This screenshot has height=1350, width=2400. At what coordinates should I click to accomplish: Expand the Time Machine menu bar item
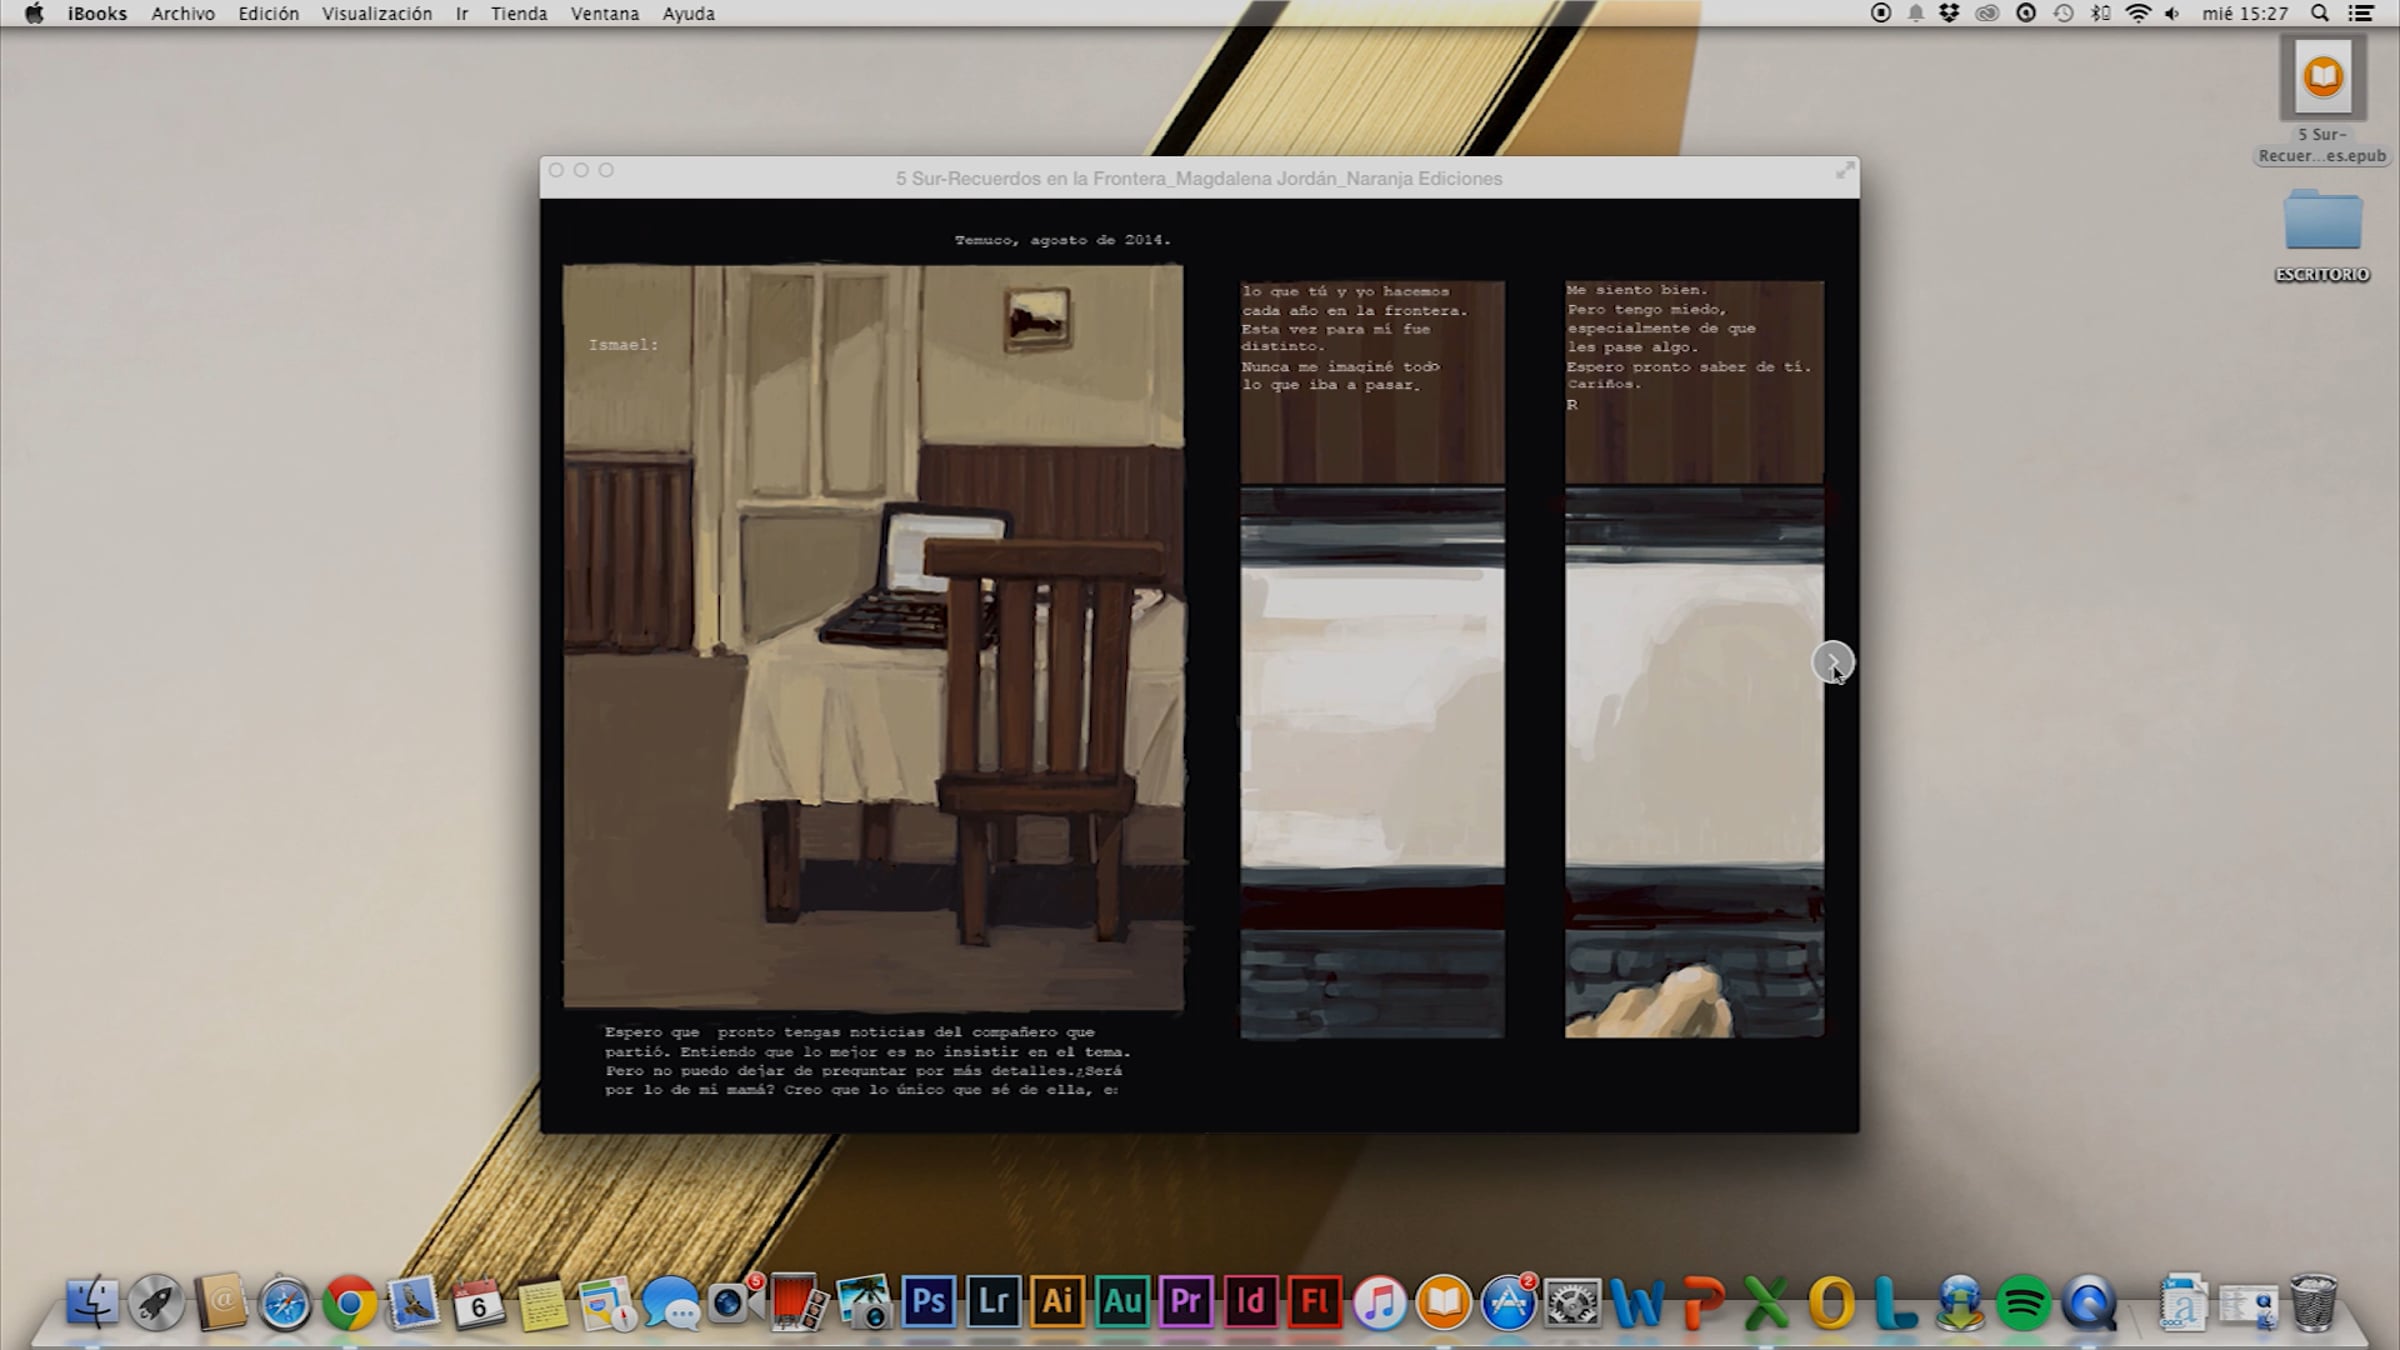click(2063, 14)
